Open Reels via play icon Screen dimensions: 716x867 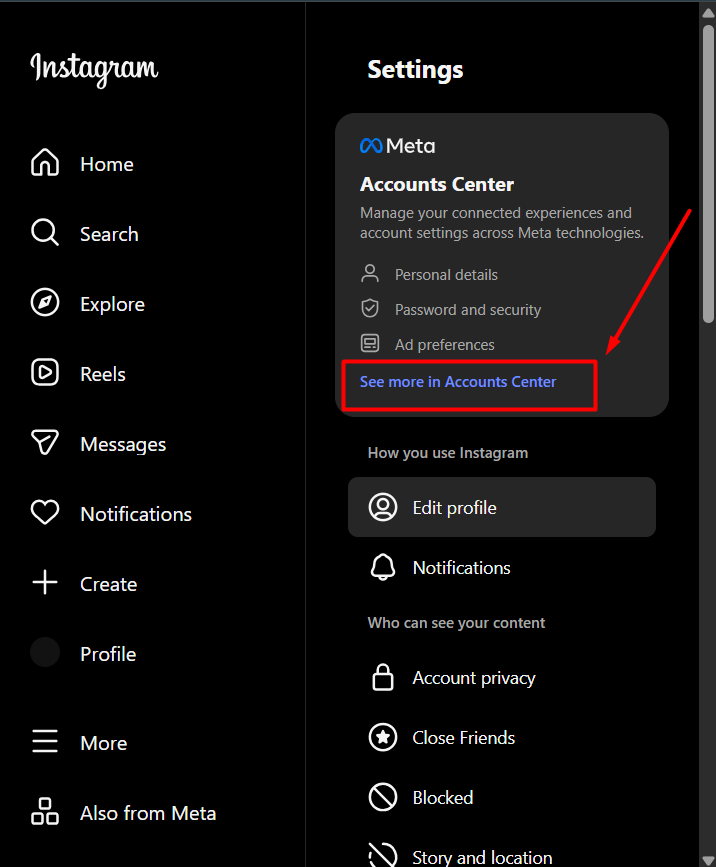click(x=45, y=373)
